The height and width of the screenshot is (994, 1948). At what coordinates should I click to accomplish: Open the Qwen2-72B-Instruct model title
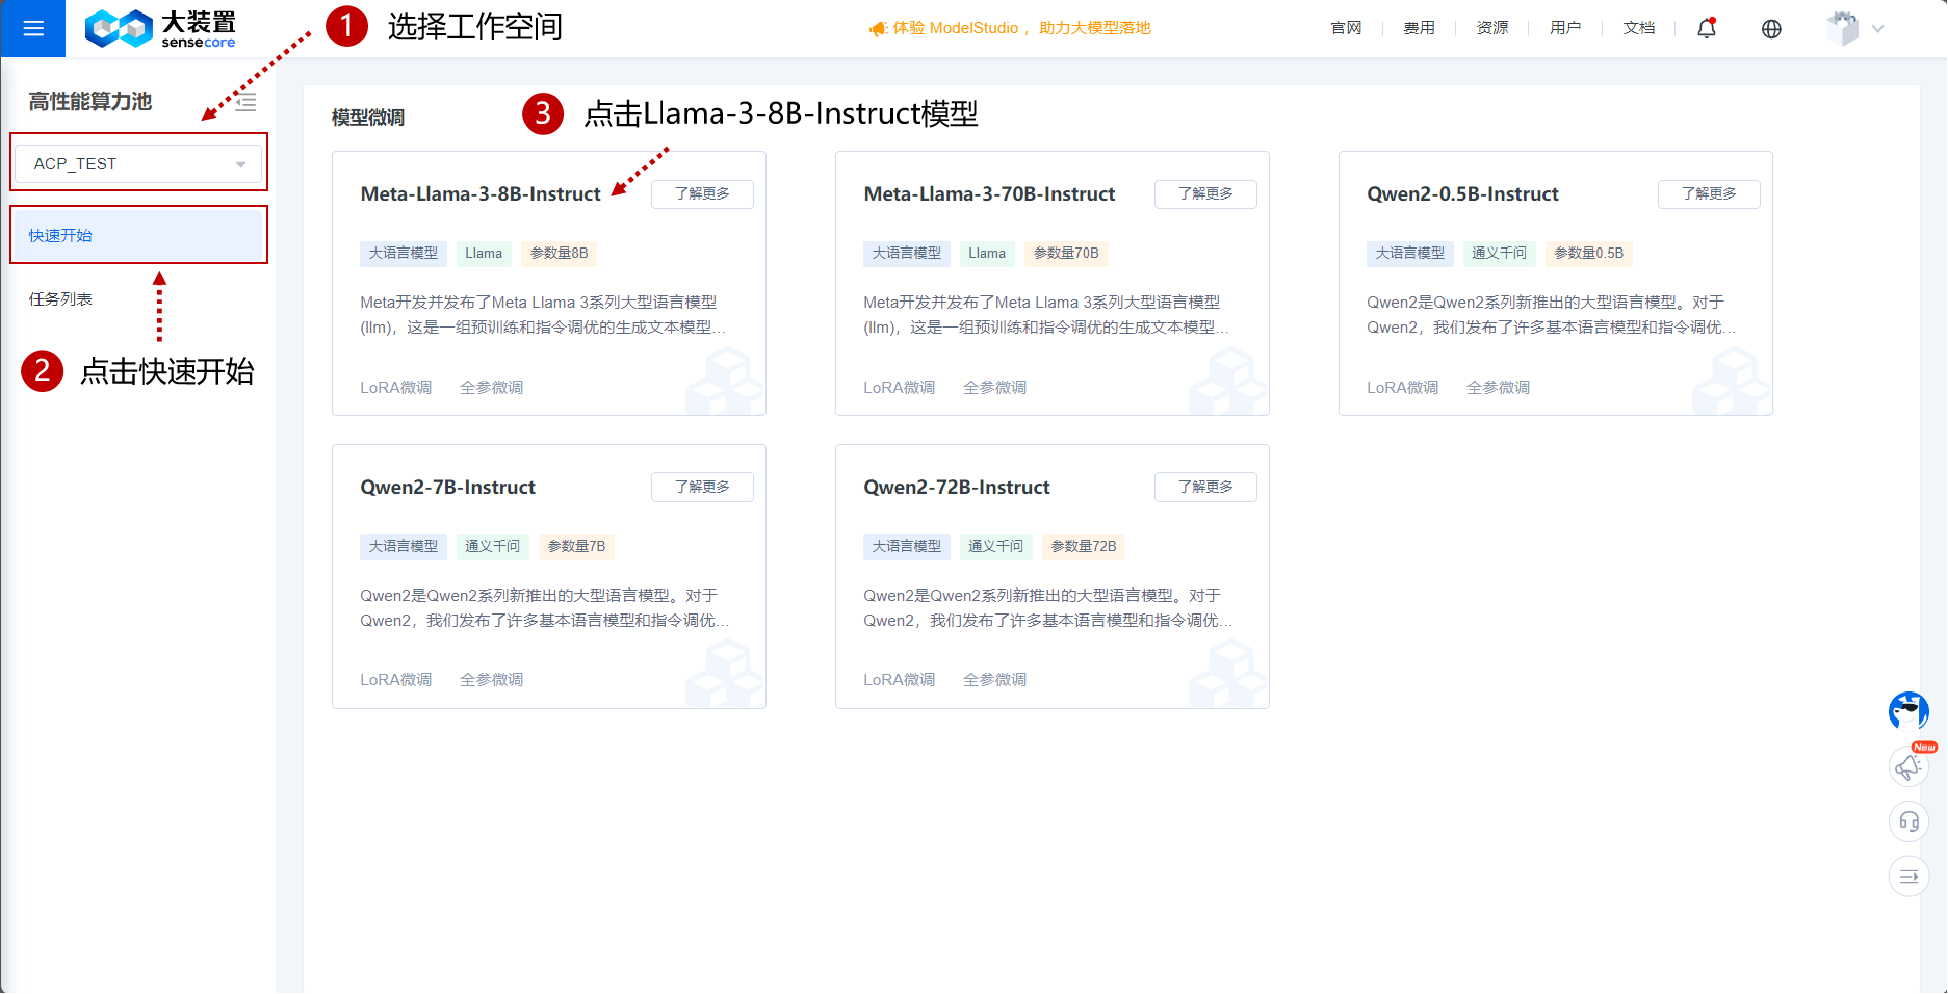pyautogui.click(x=956, y=487)
